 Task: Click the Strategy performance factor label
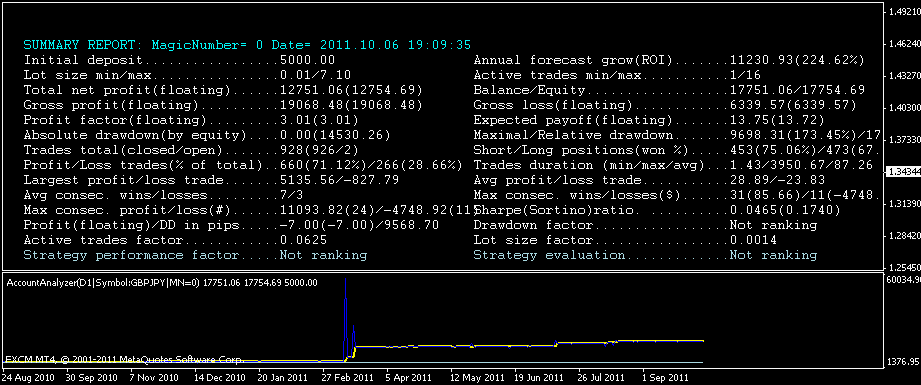(x=131, y=255)
